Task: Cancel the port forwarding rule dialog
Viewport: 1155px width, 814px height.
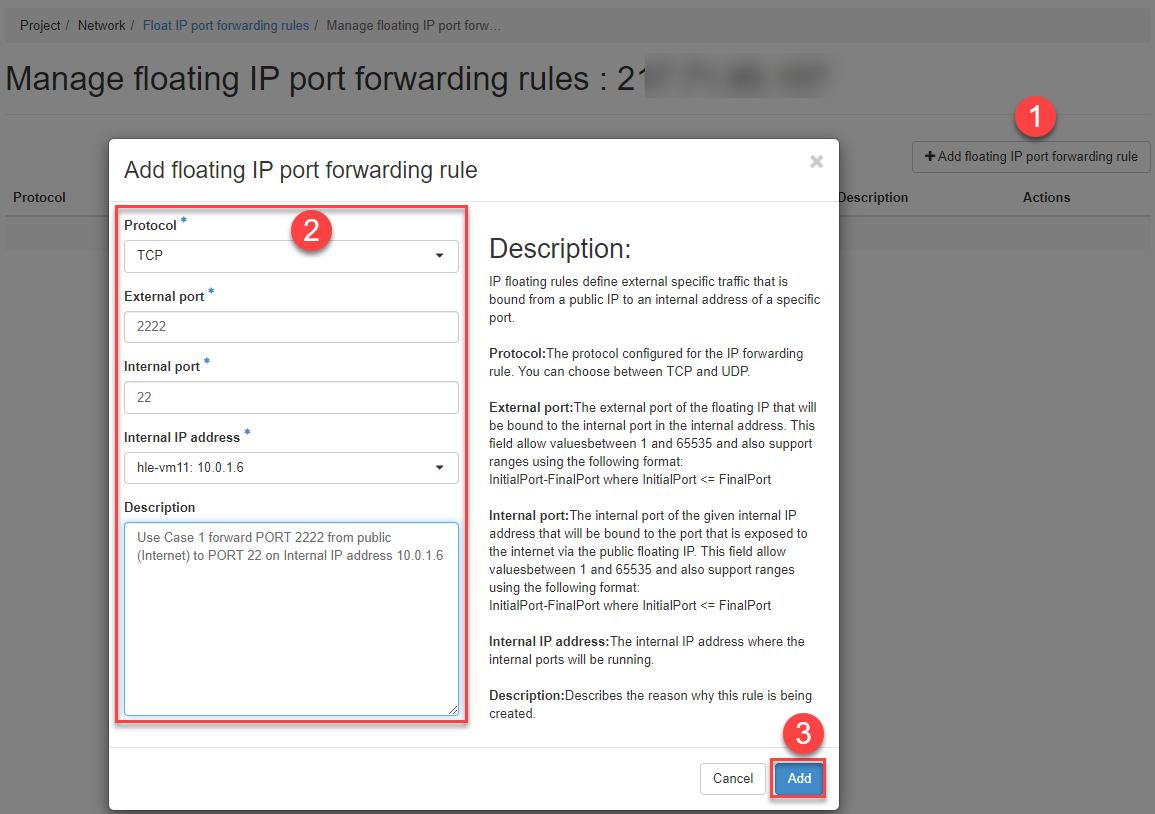Action: (x=732, y=779)
